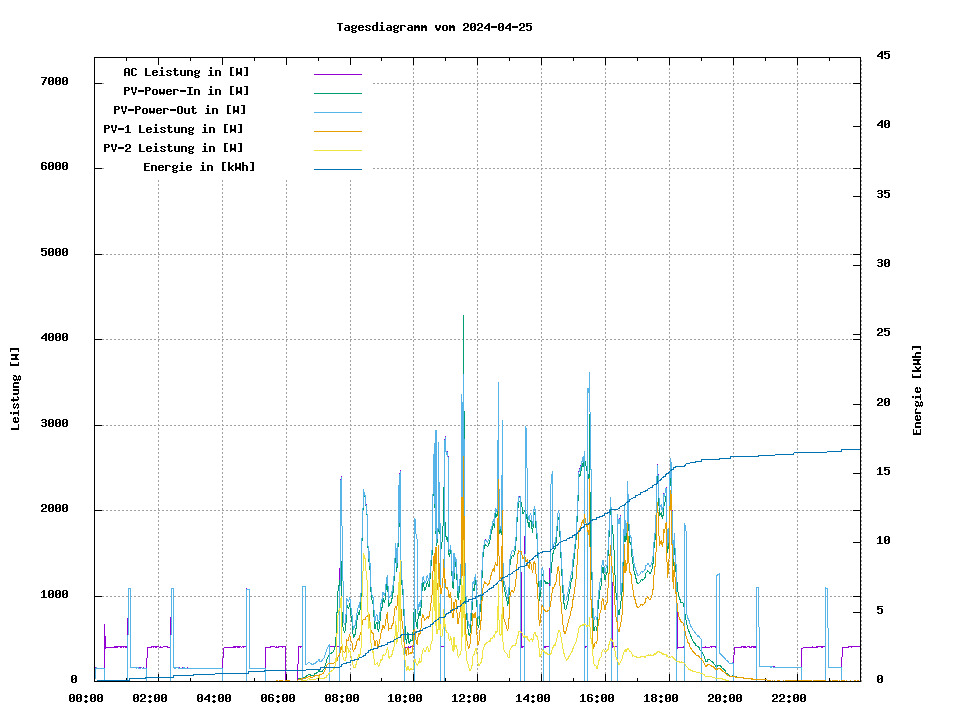Click the left axis title 'Leistung [W]'

pyautogui.click(x=16, y=389)
